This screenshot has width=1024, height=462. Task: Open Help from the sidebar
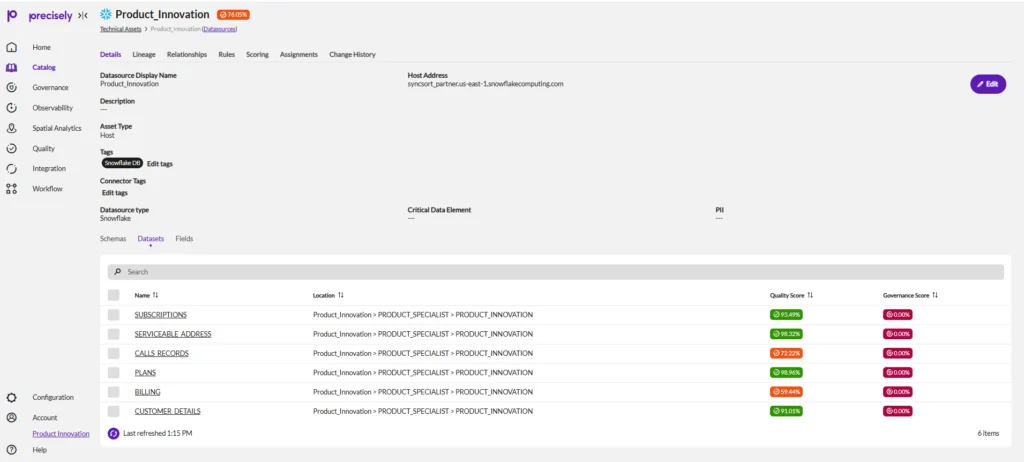[x=39, y=450]
